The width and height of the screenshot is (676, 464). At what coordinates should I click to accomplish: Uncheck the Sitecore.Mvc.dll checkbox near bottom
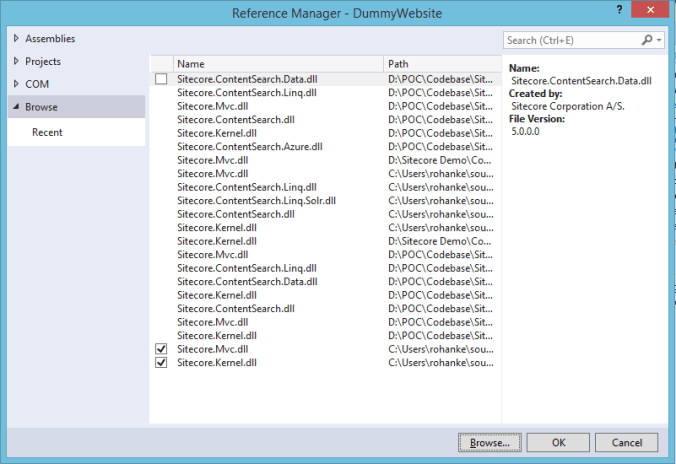(161, 349)
